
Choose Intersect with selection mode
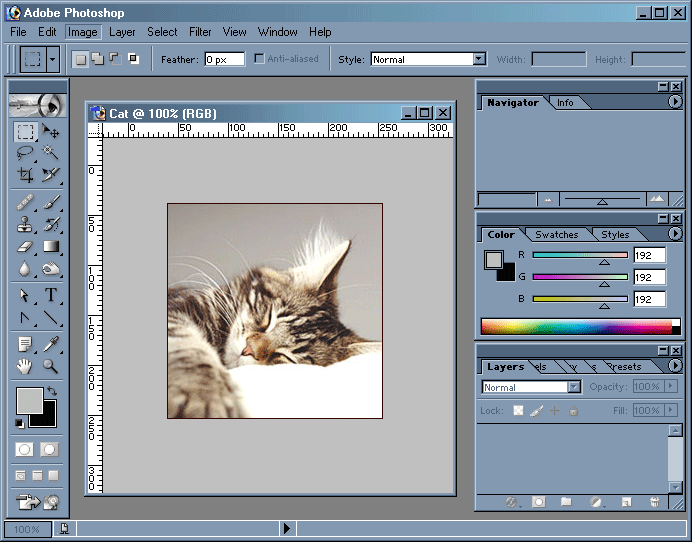click(133, 59)
